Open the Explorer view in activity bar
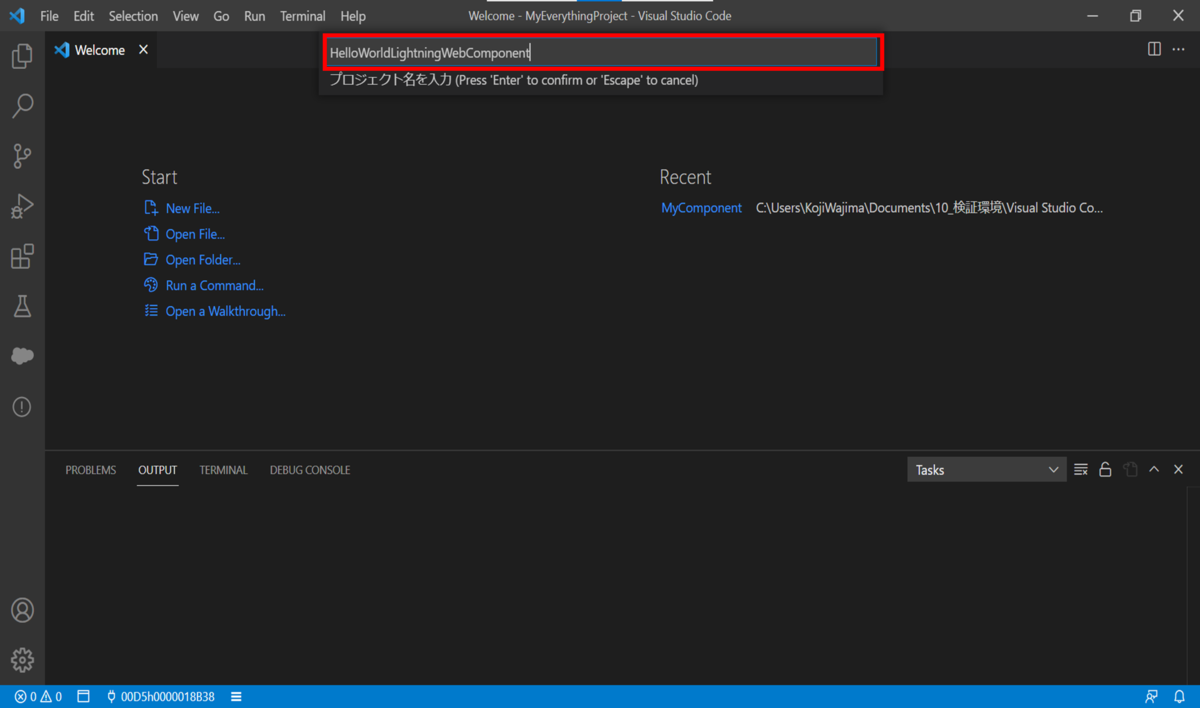The height and width of the screenshot is (708, 1200). click(22, 56)
